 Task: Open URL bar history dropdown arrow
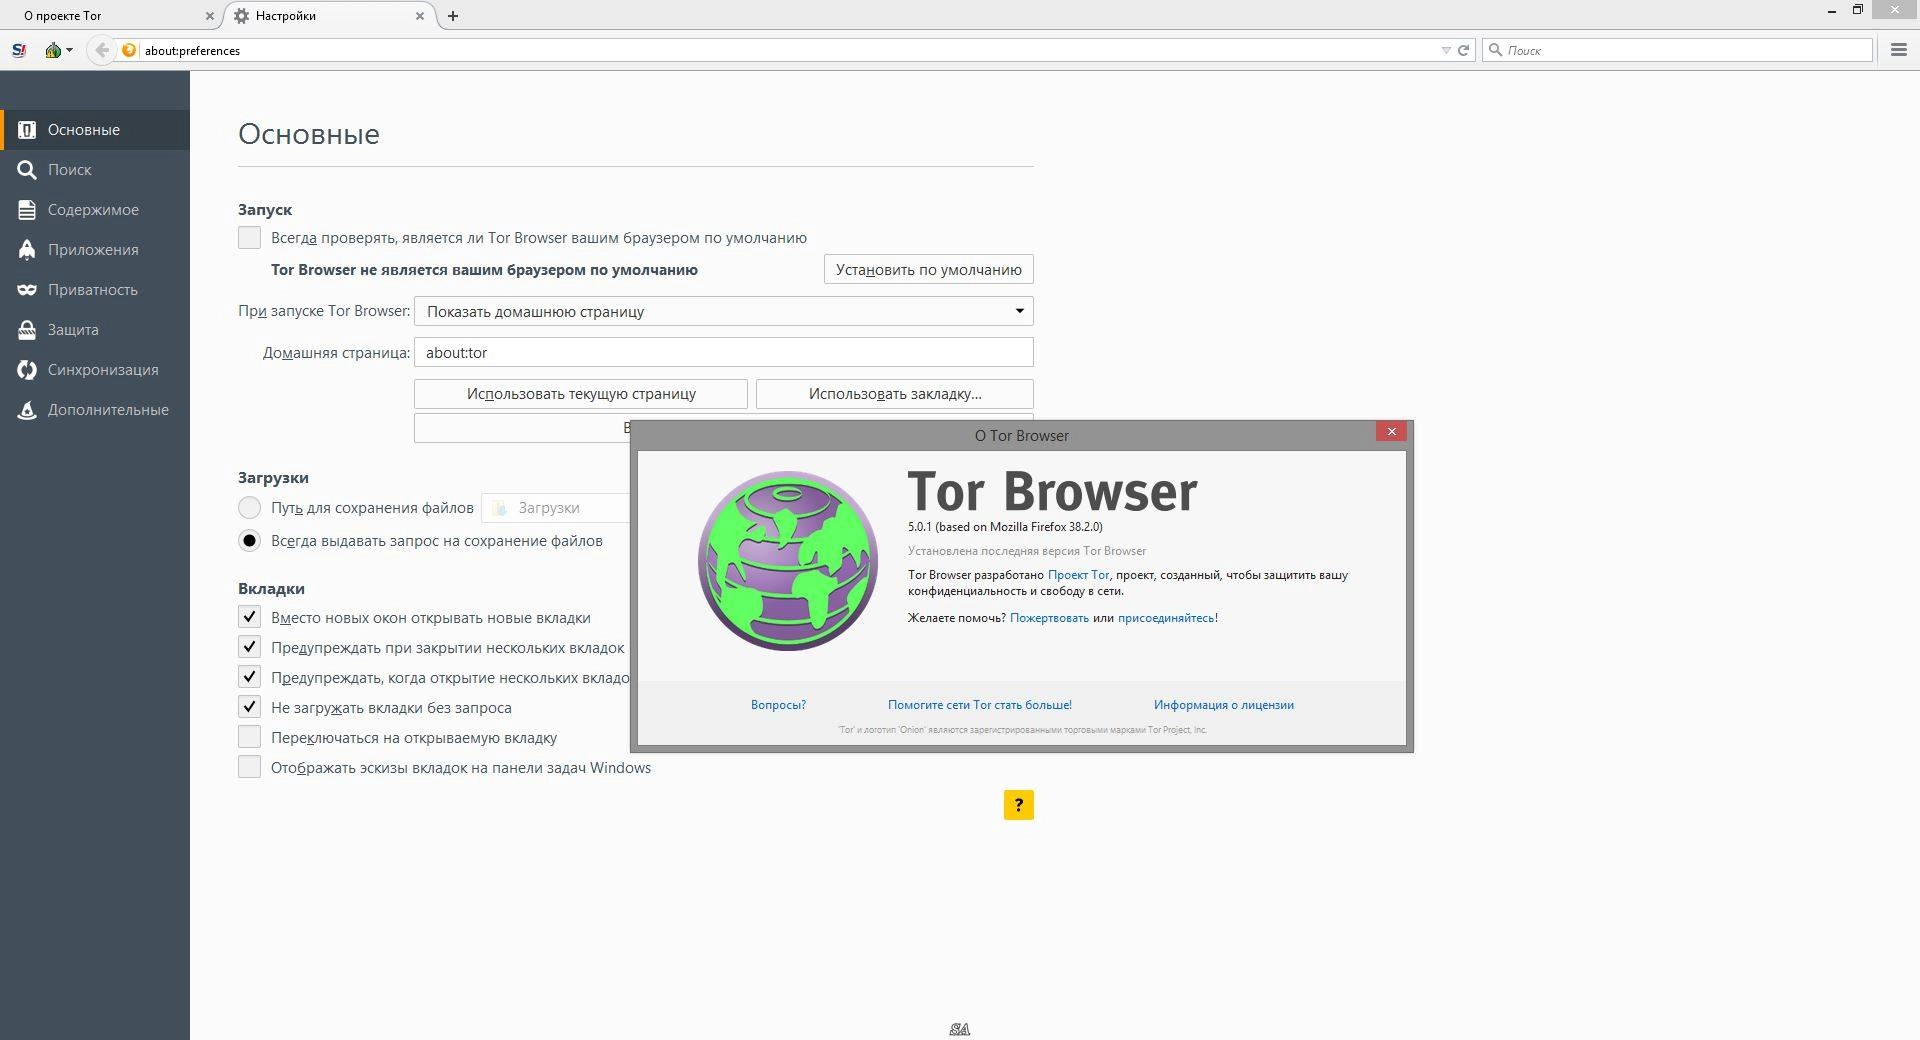coord(1446,50)
